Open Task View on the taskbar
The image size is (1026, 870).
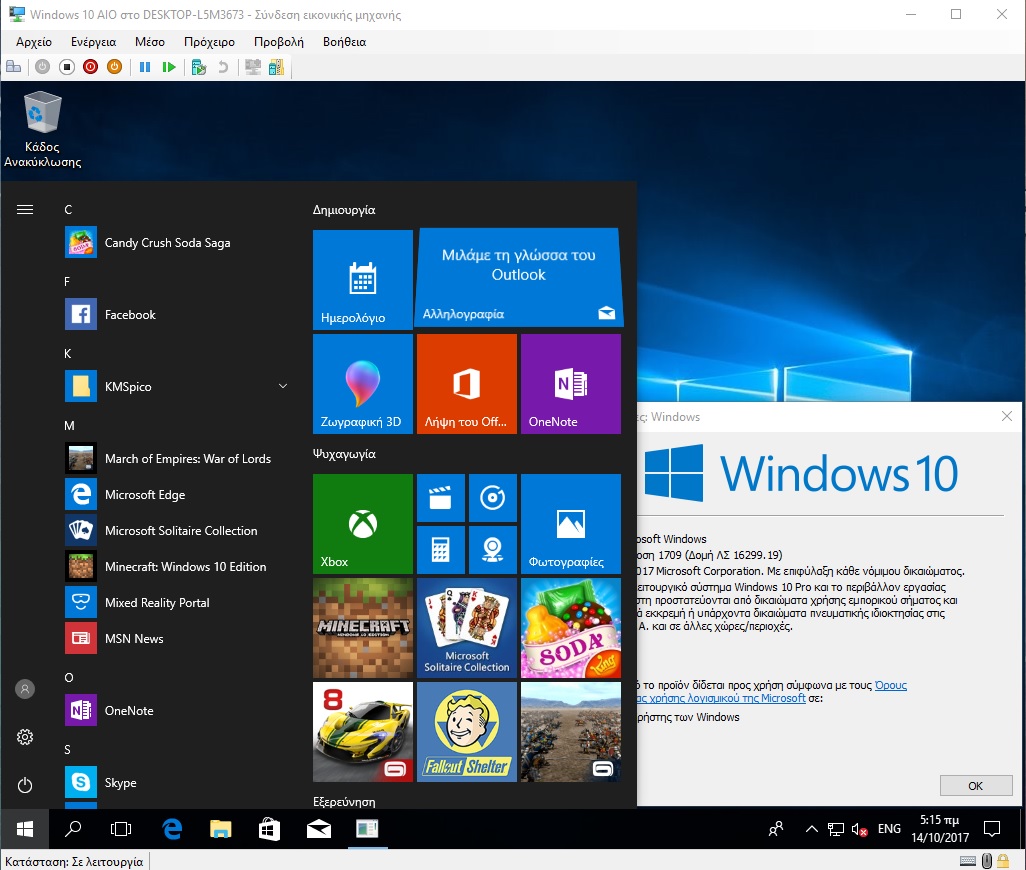click(x=121, y=829)
